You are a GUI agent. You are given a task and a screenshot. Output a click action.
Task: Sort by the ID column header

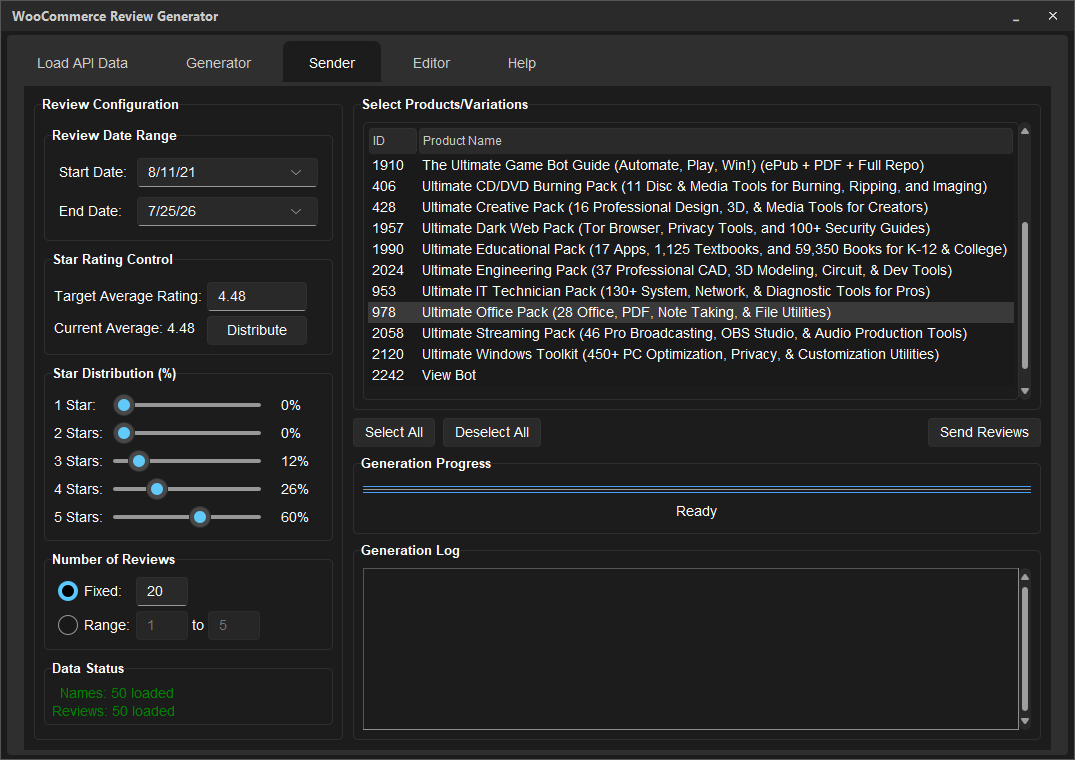tap(393, 140)
